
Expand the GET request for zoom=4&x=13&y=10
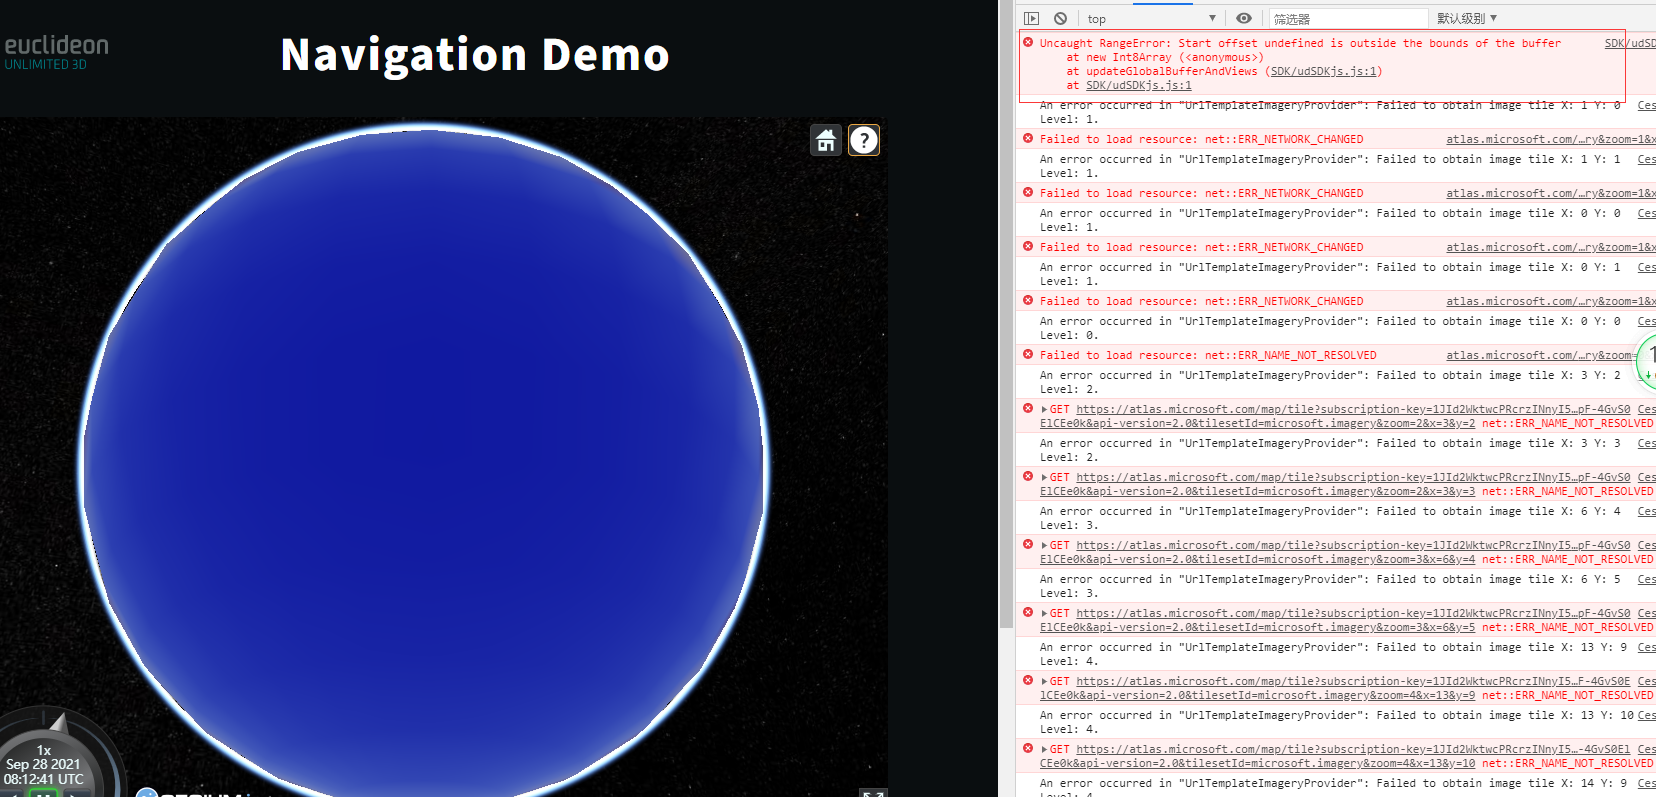coord(1044,749)
